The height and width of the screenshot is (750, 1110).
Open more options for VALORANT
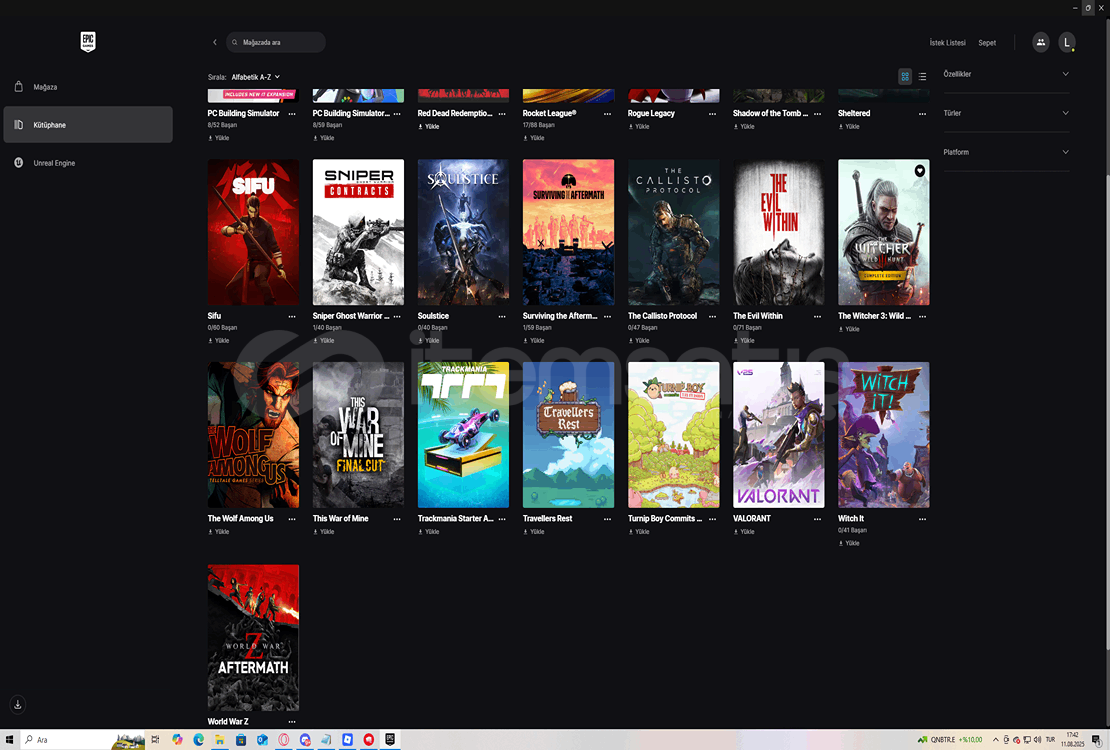click(x=818, y=519)
